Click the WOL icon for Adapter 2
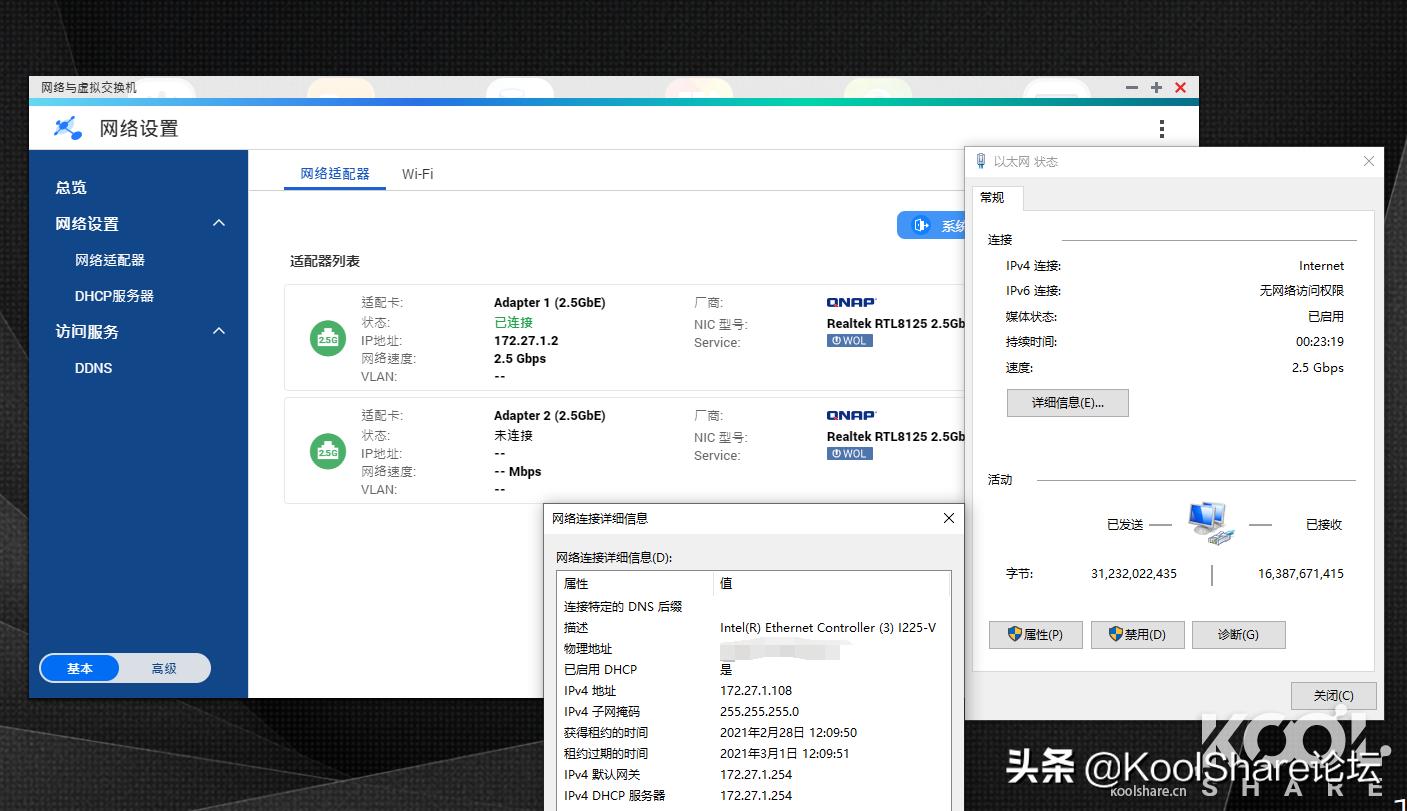Screen dimensions: 1407x811 pyautogui.click(x=849, y=453)
